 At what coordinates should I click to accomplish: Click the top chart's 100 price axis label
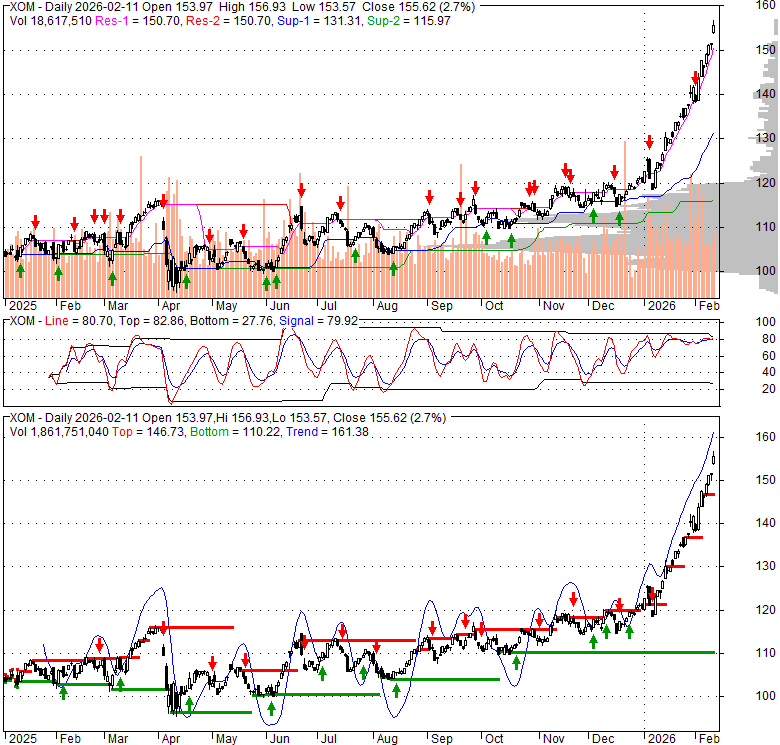[x=766, y=271]
